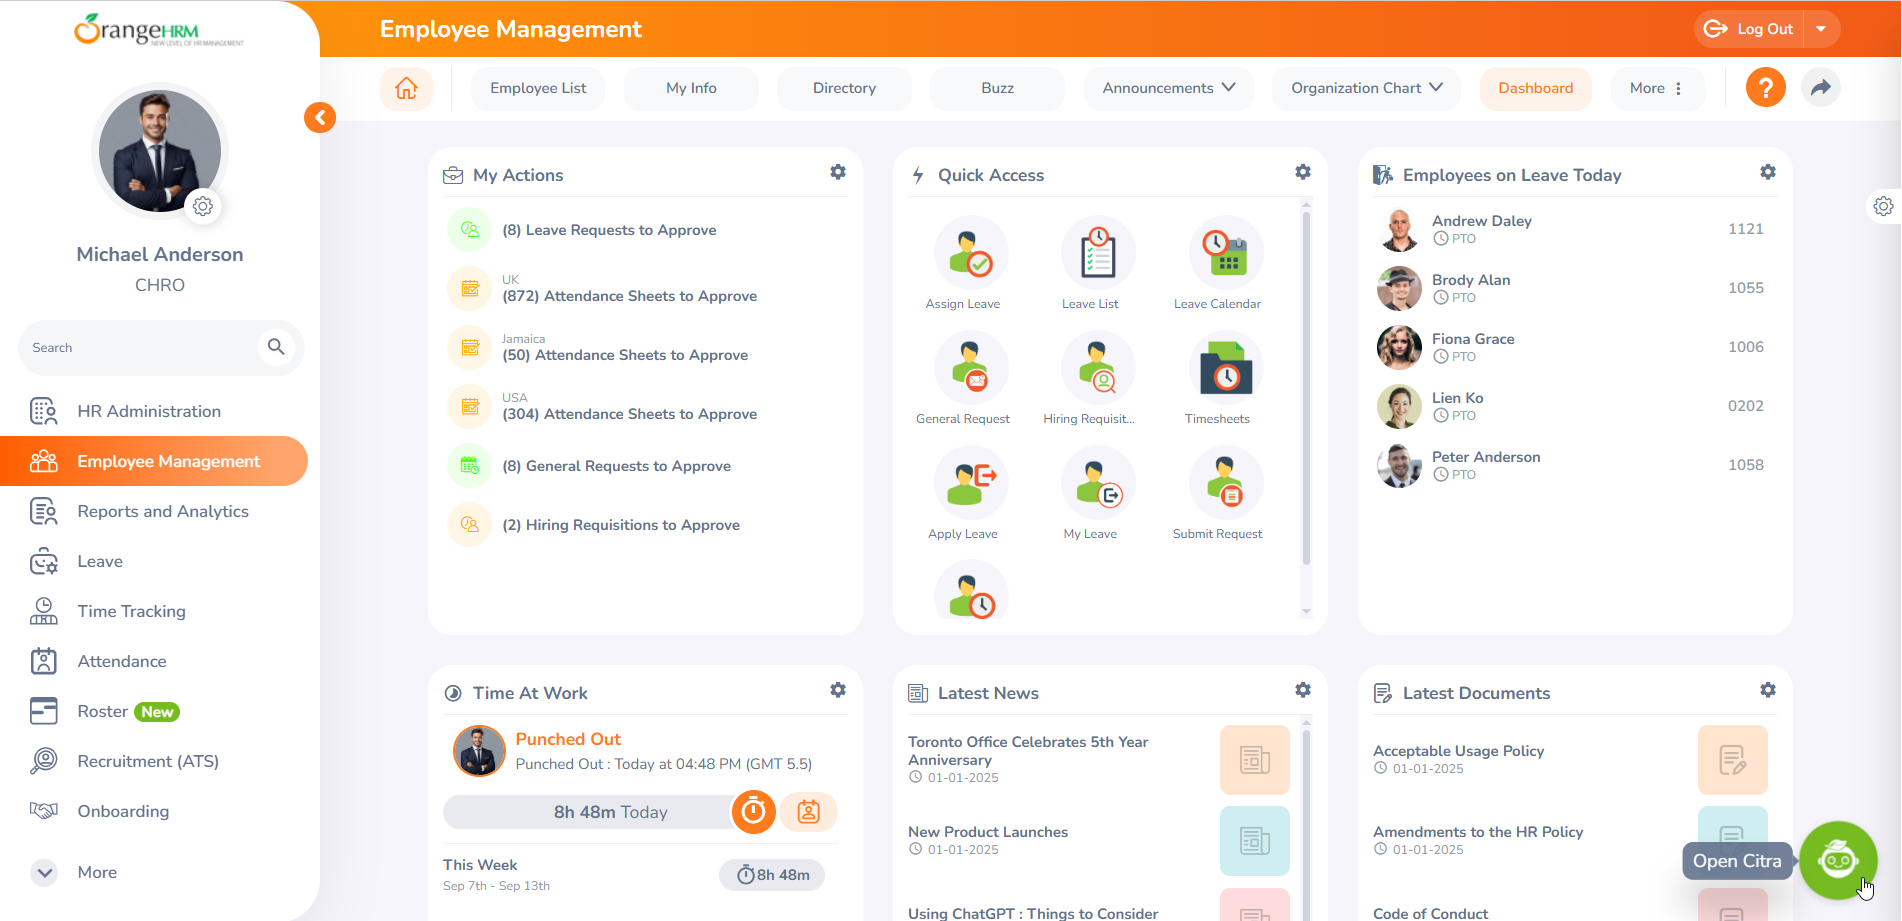Expand the Organization Chart dropdown
This screenshot has width=1902, height=921.
point(1365,88)
